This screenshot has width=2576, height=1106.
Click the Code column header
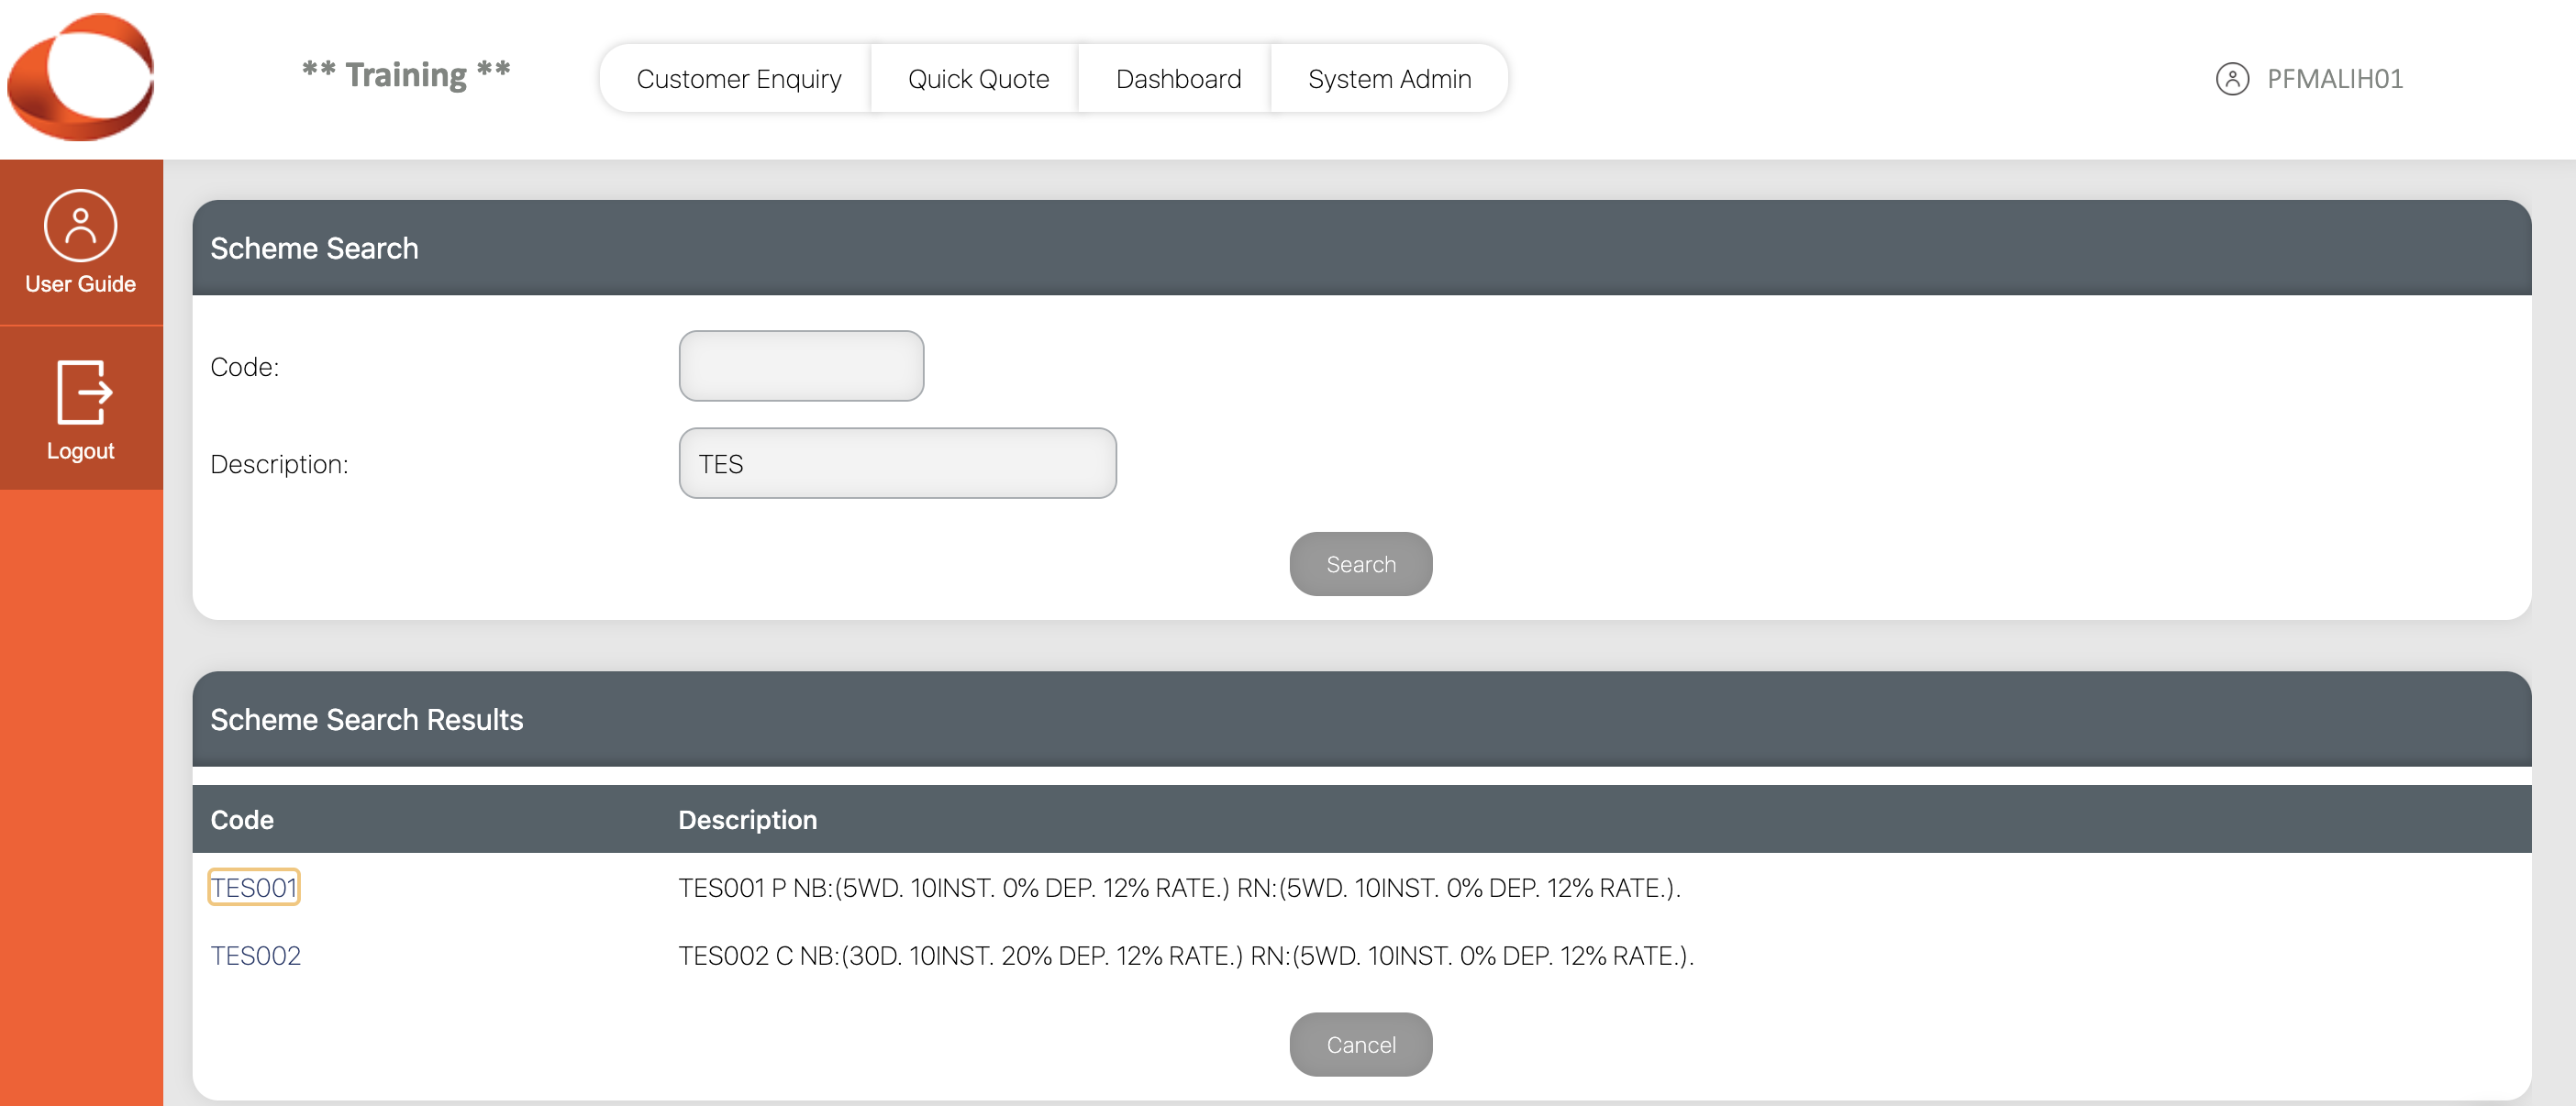click(242, 819)
